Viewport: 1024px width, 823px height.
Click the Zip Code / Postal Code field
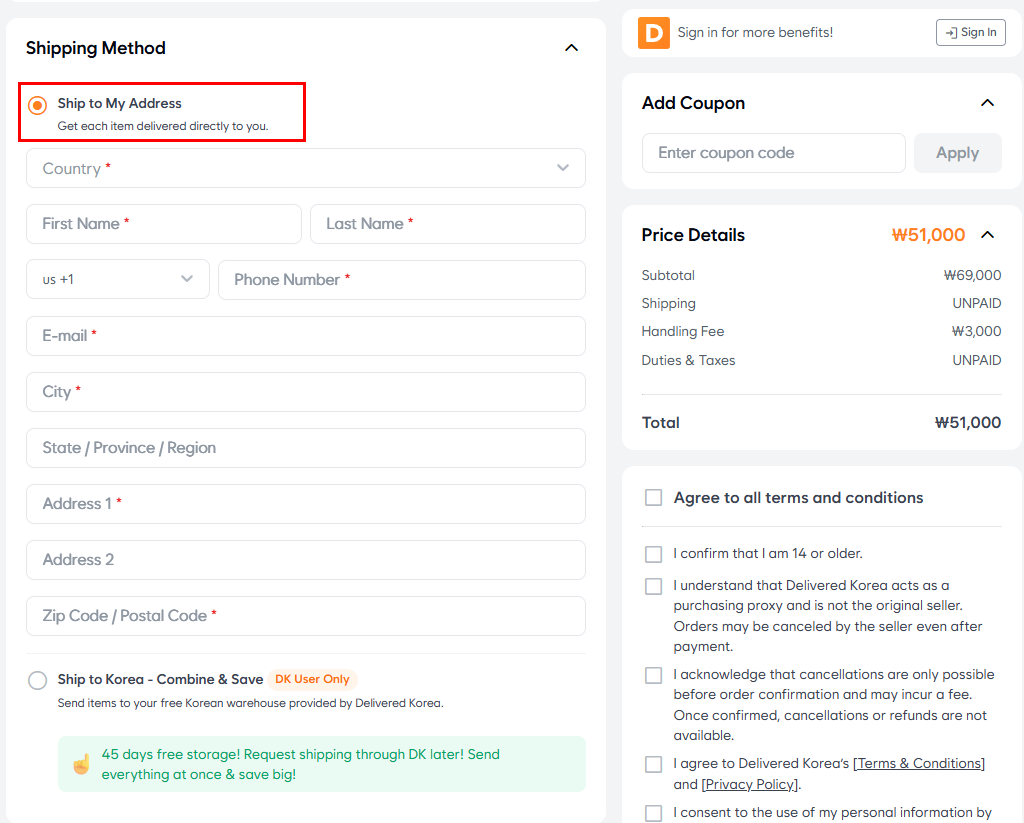(306, 616)
